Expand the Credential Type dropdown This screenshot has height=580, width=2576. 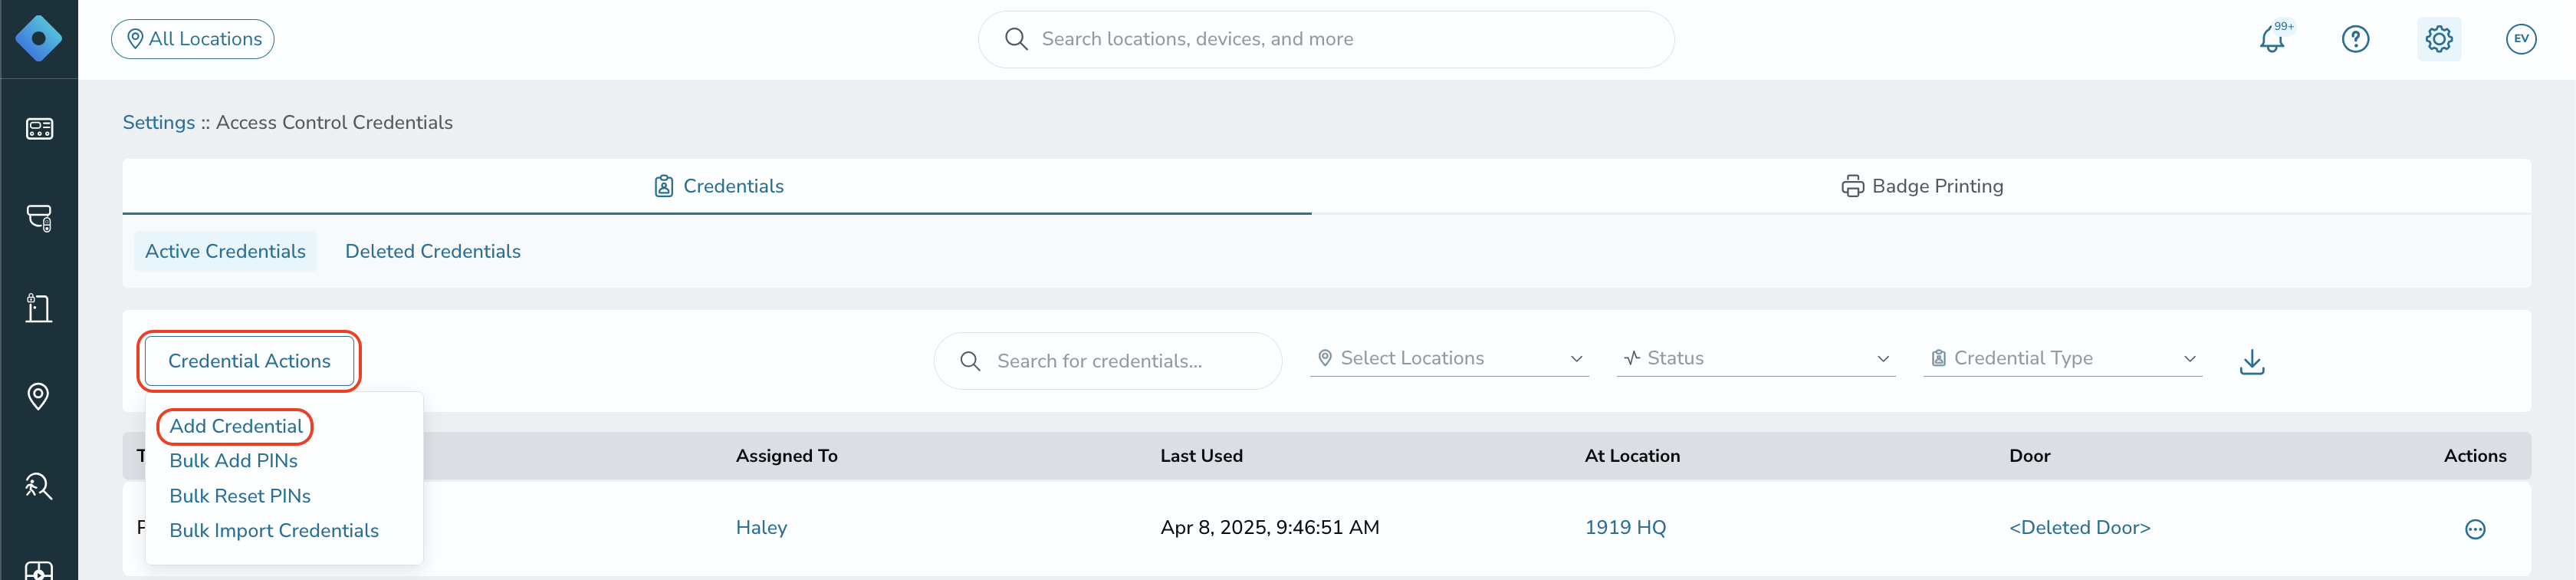[2062, 358]
